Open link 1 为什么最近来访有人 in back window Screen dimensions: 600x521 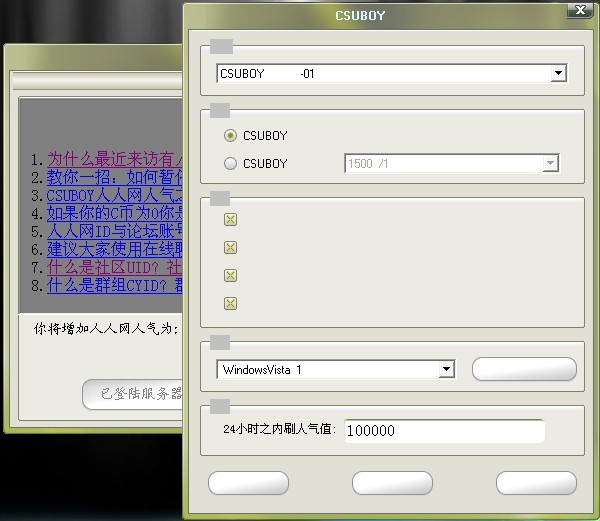click(x=114, y=159)
